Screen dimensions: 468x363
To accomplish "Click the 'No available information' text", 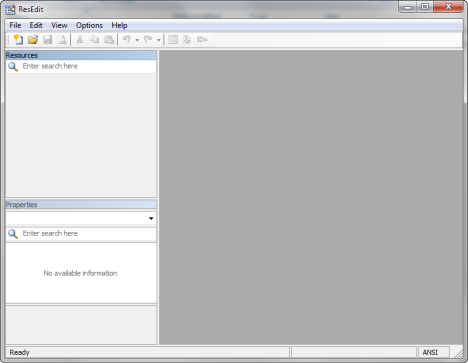I will pos(80,273).
